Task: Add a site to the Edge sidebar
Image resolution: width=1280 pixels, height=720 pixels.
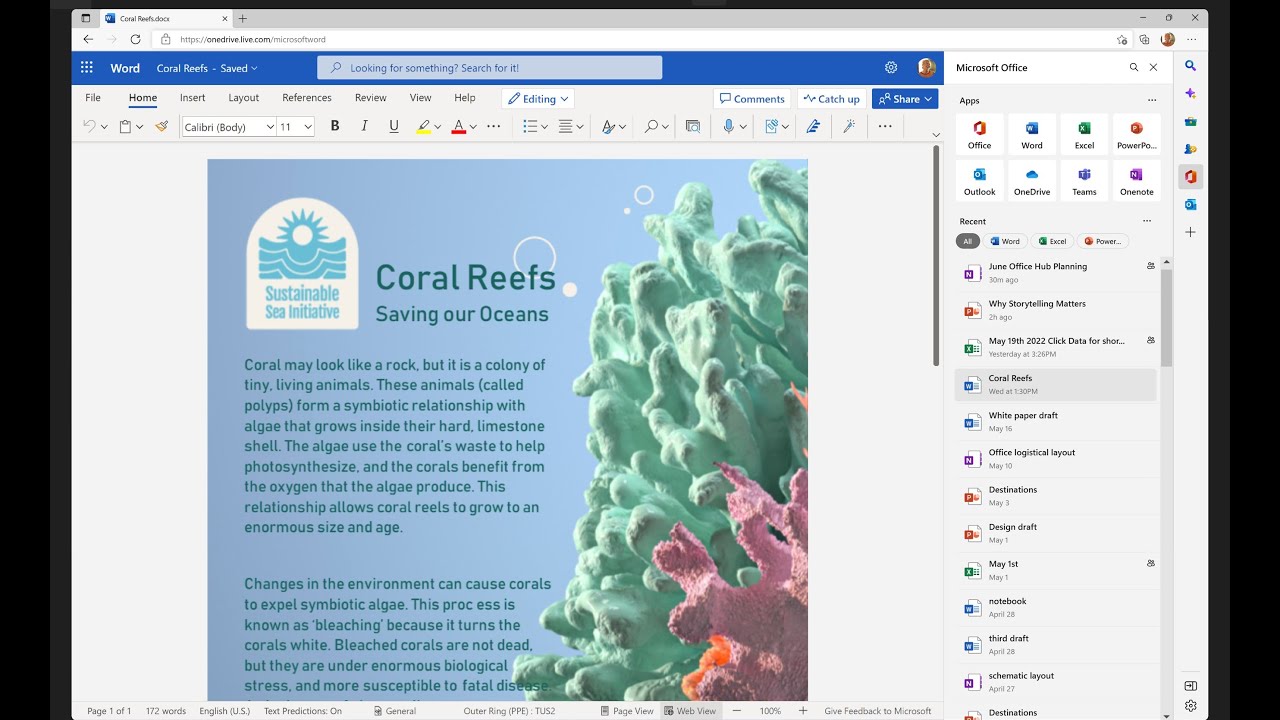Action: 1190,232
